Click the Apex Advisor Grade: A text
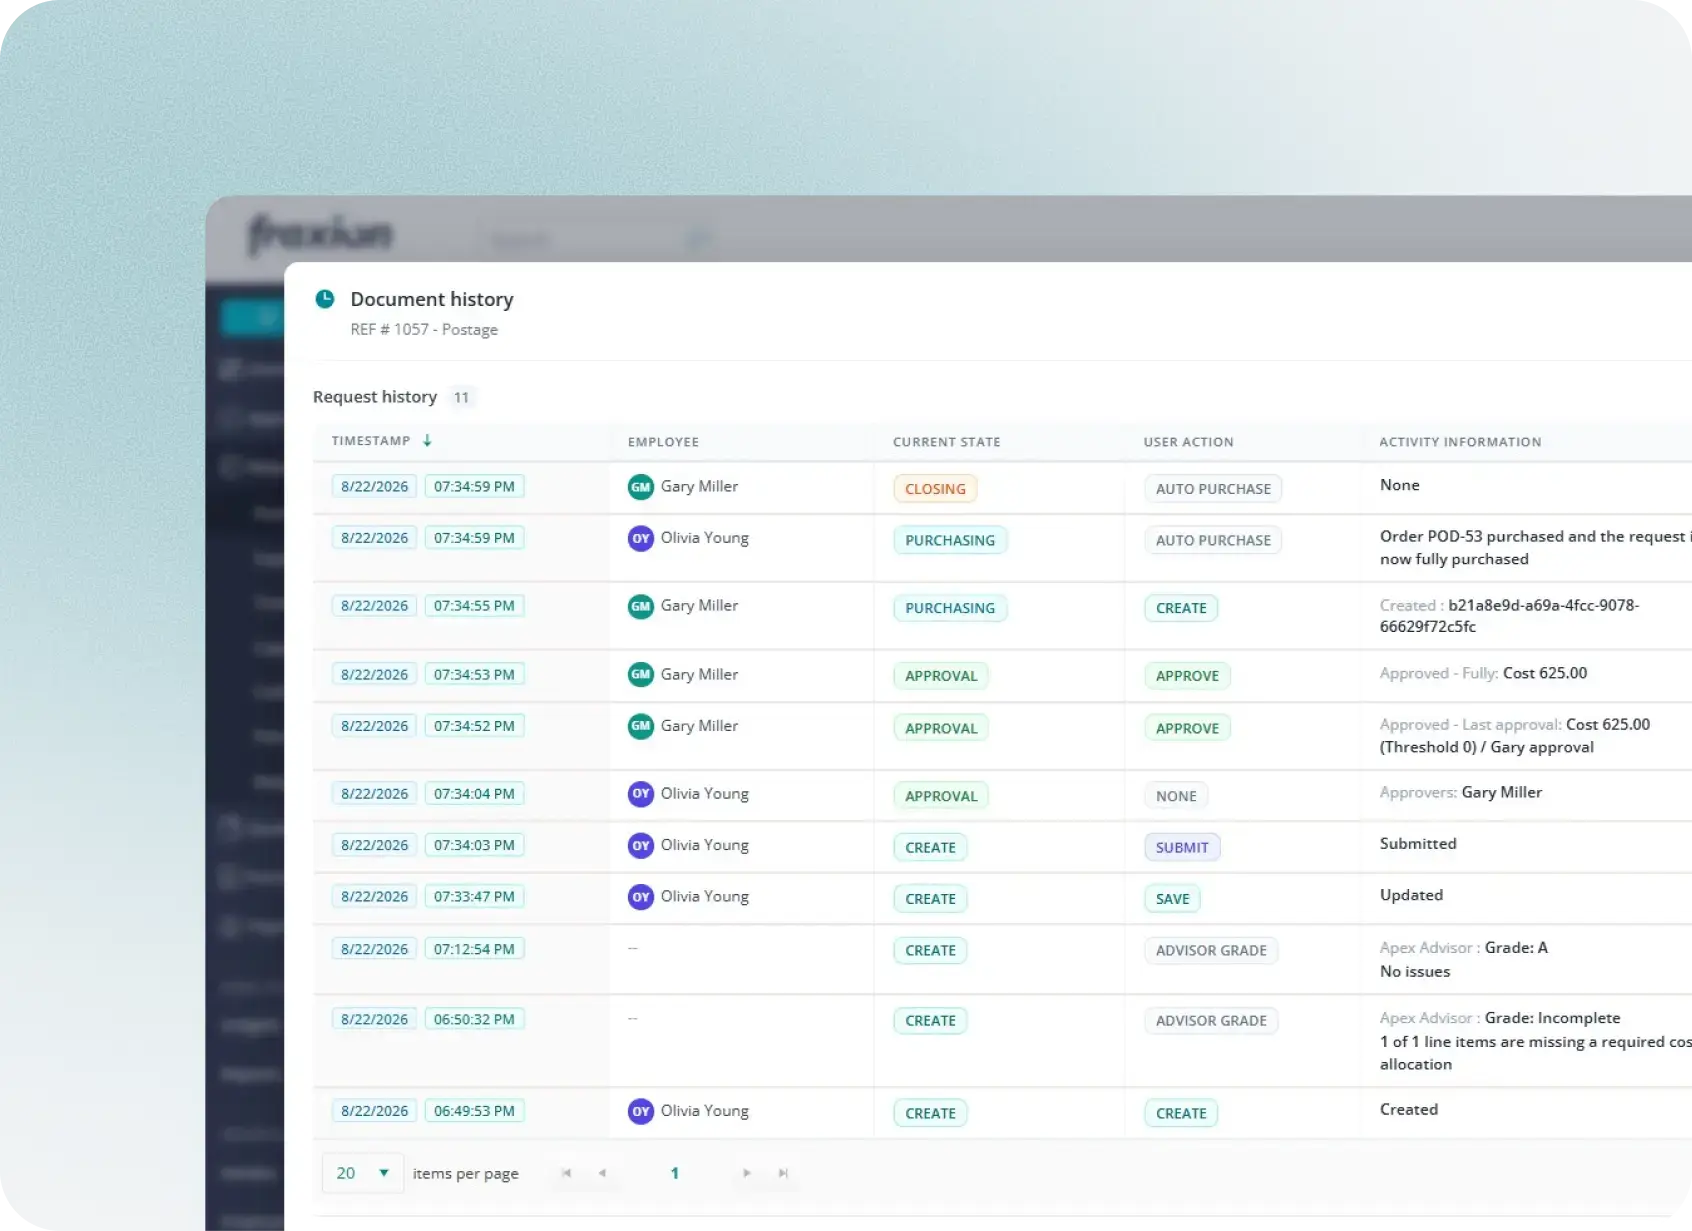The image size is (1692, 1231). click(x=1463, y=947)
